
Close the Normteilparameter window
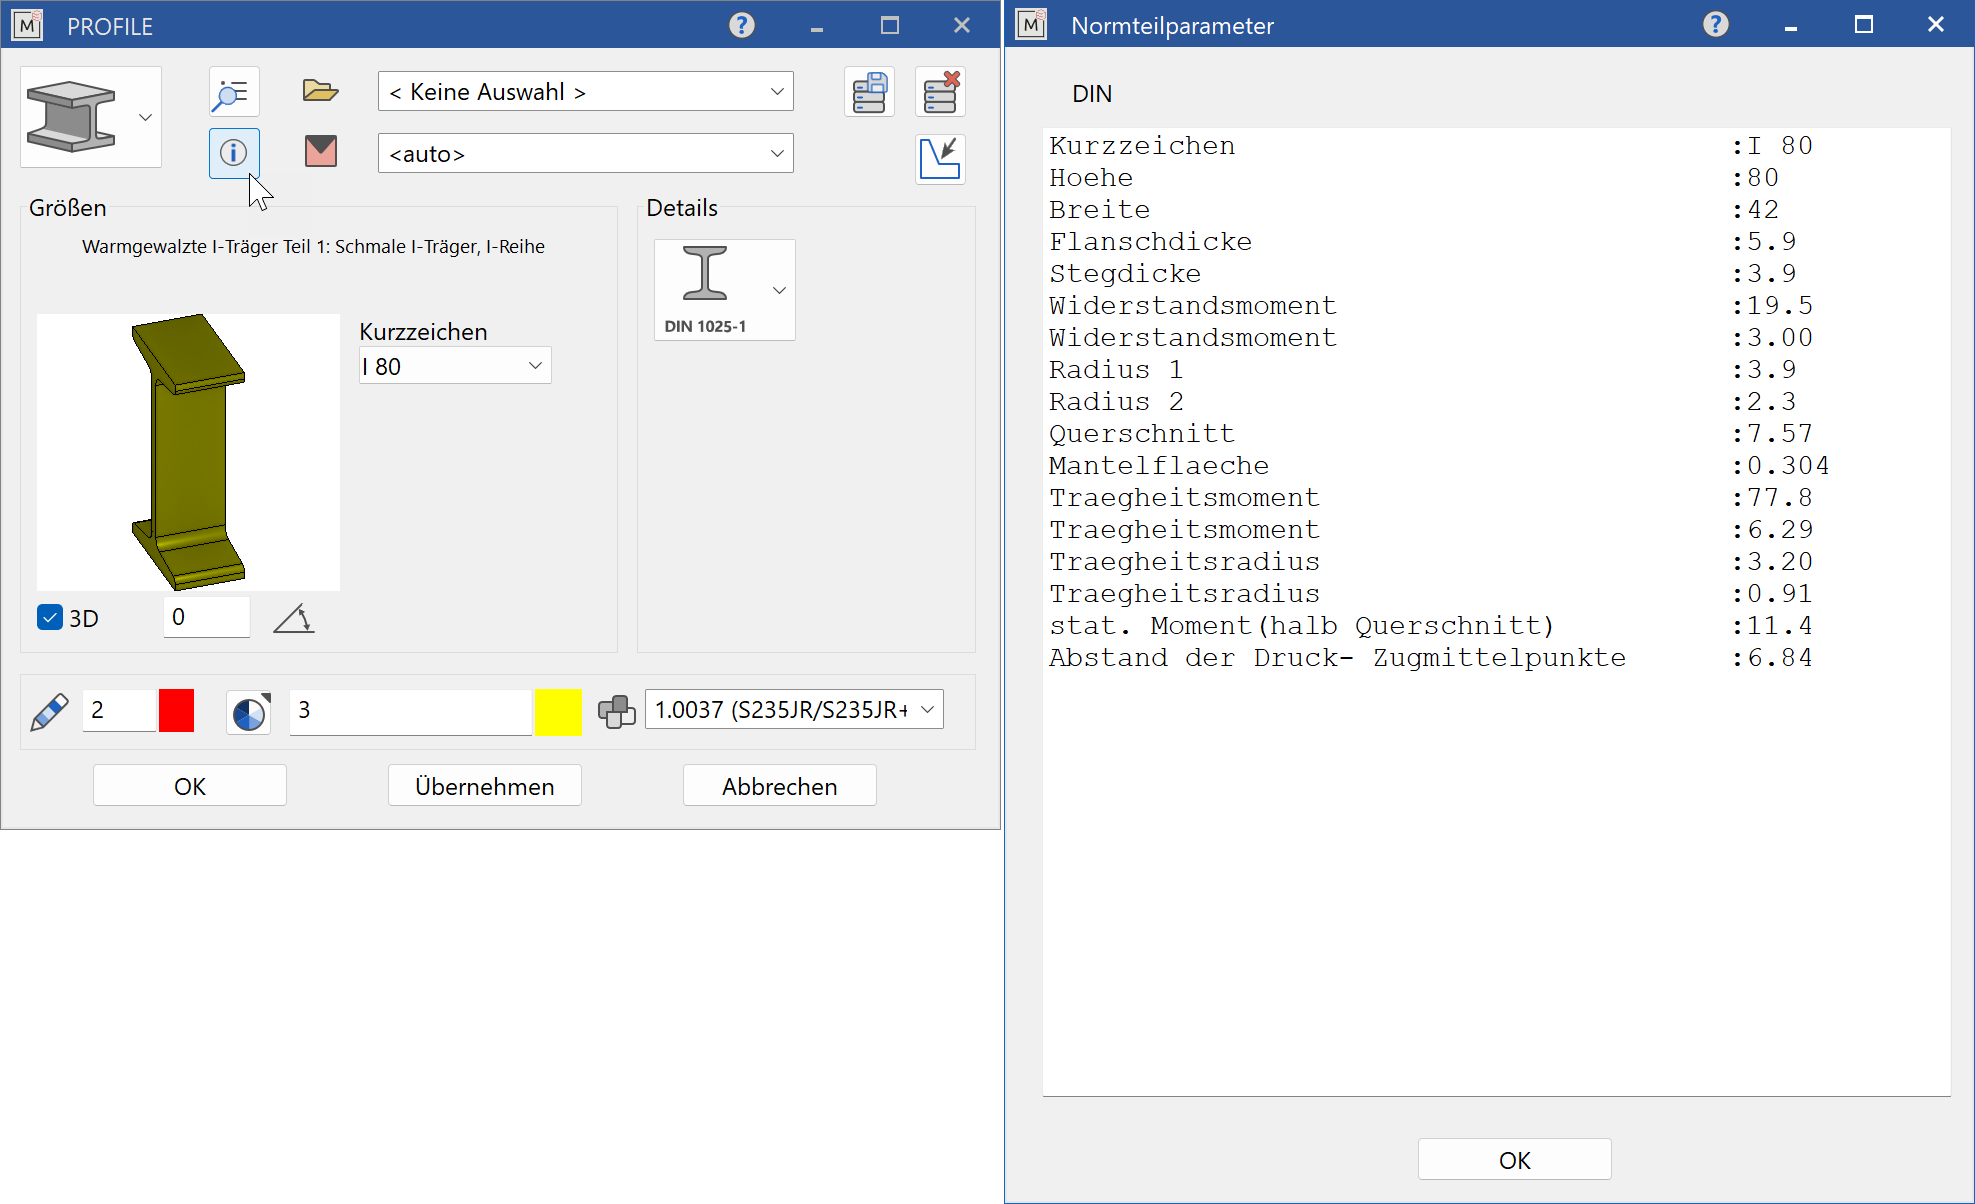(x=1936, y=25)
